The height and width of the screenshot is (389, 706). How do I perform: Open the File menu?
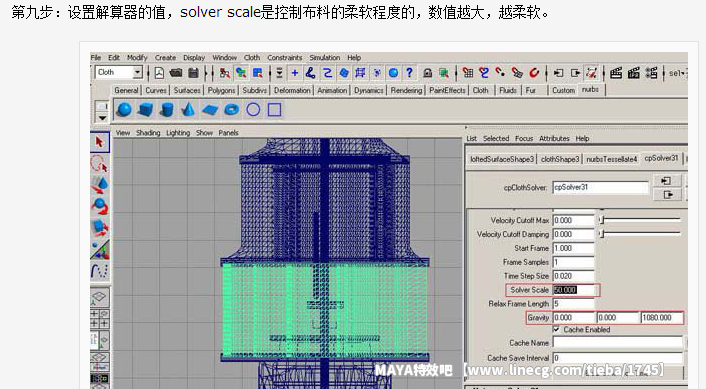(95, 58)
